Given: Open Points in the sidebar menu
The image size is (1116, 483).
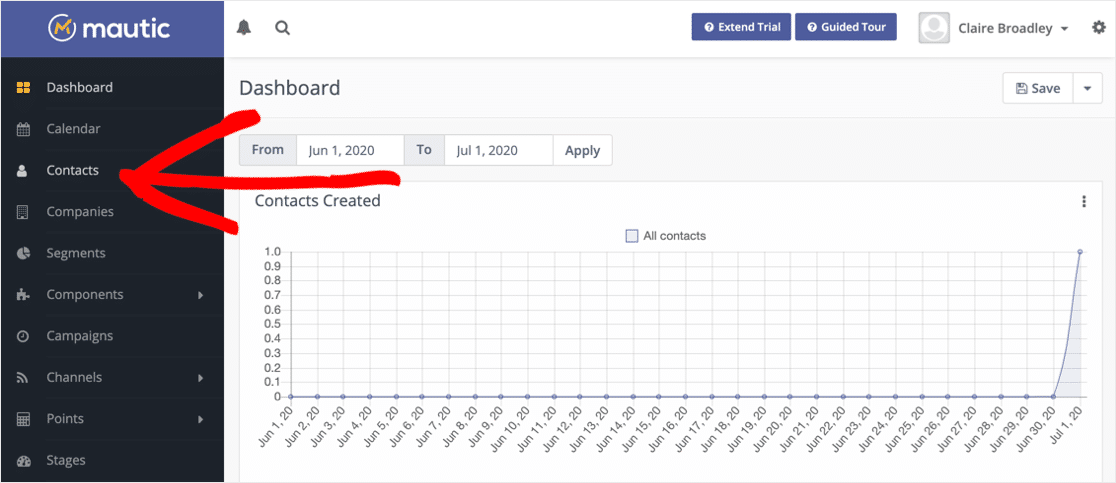Looking at the screenshot, I should click(x=65, y=419).
